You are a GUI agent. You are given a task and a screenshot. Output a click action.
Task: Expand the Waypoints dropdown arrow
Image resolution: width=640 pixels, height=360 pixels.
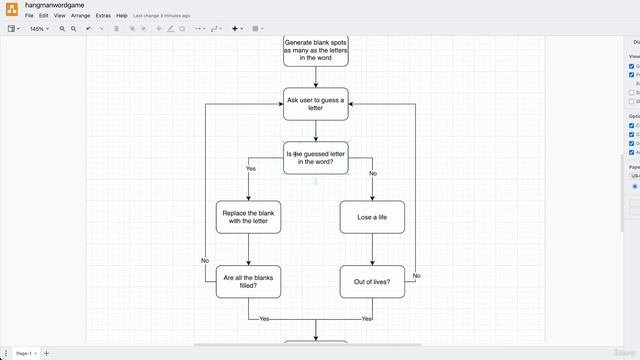pyautogui.click(x=220, y=29)
